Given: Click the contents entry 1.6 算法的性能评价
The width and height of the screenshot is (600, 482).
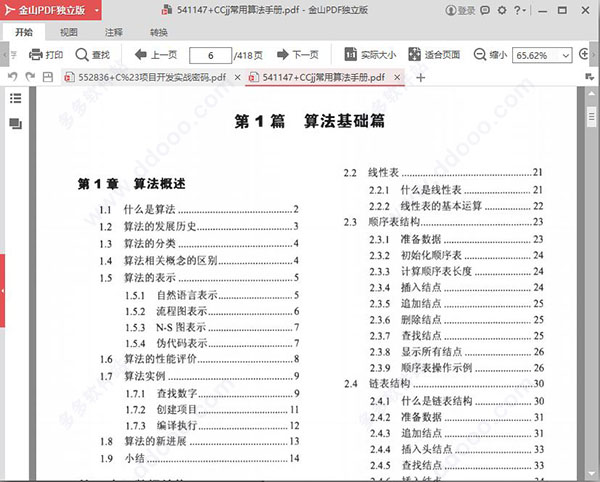Looking at the screenshot, I should coord(199,359).
